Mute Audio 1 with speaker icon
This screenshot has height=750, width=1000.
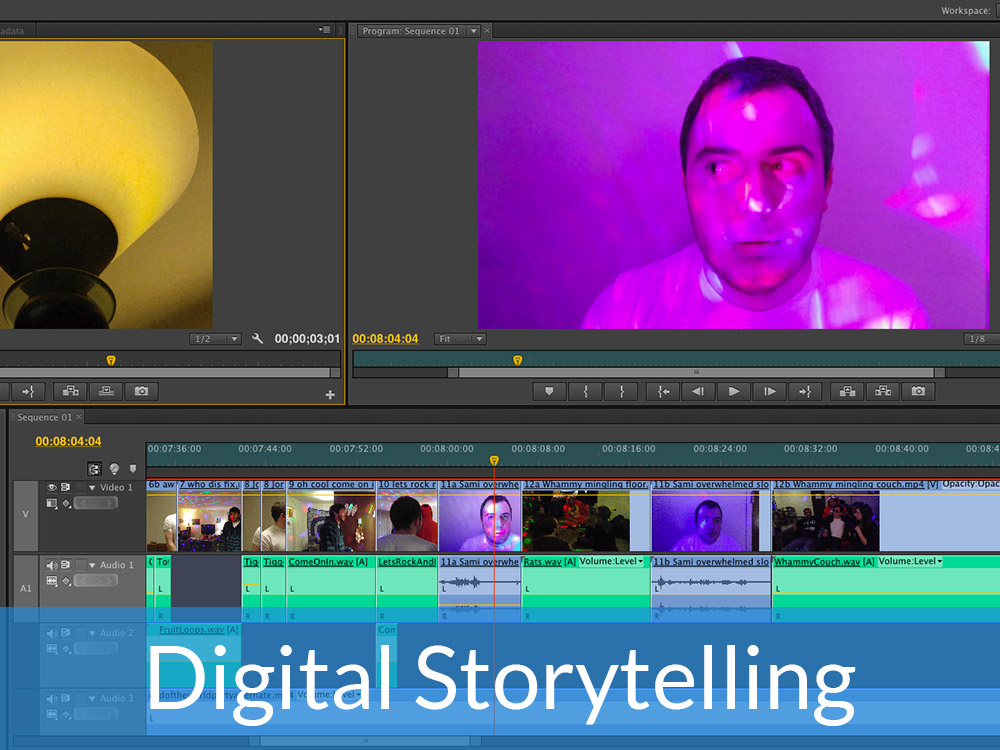point(52,565)
